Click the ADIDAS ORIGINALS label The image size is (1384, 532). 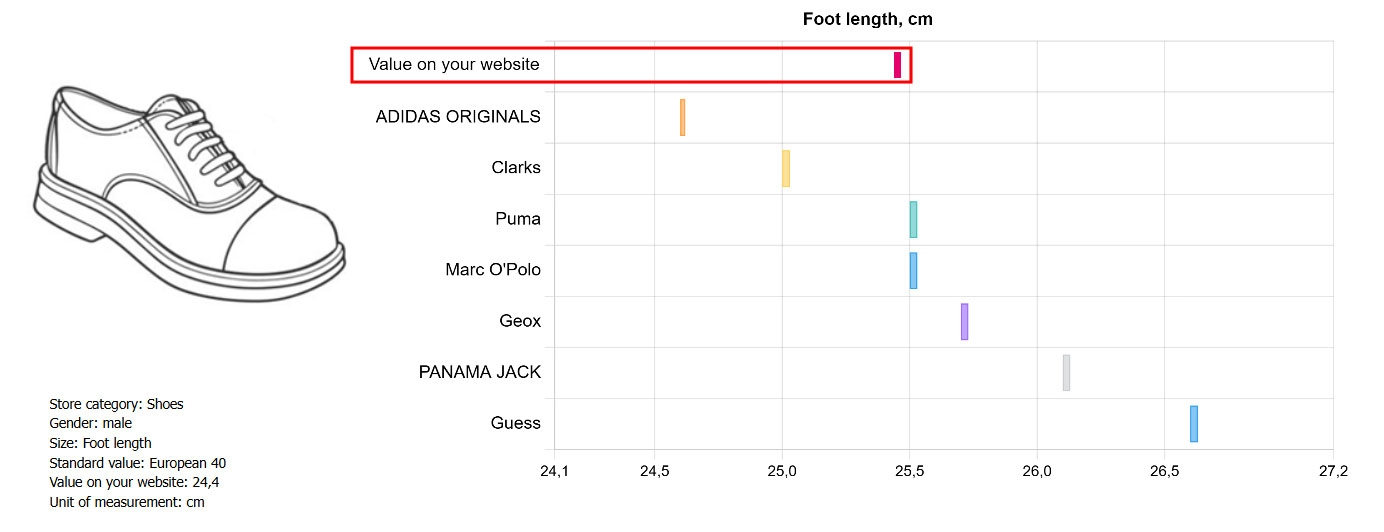point(458,117)
